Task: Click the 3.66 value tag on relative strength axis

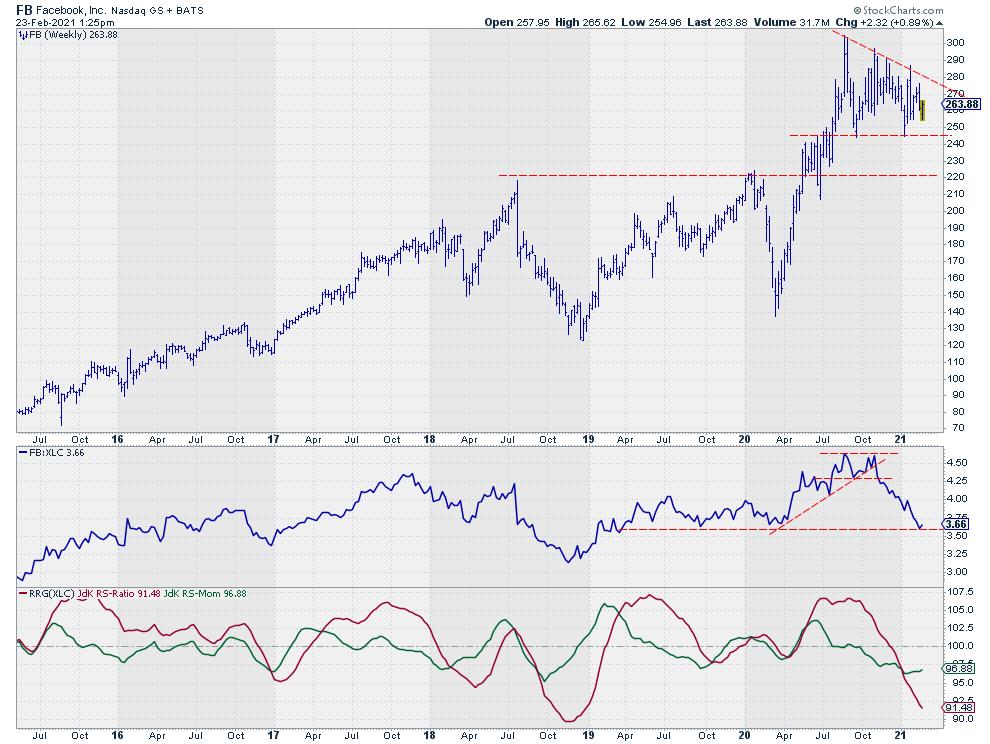Action: pyautogui.click(x=956, y=524)
